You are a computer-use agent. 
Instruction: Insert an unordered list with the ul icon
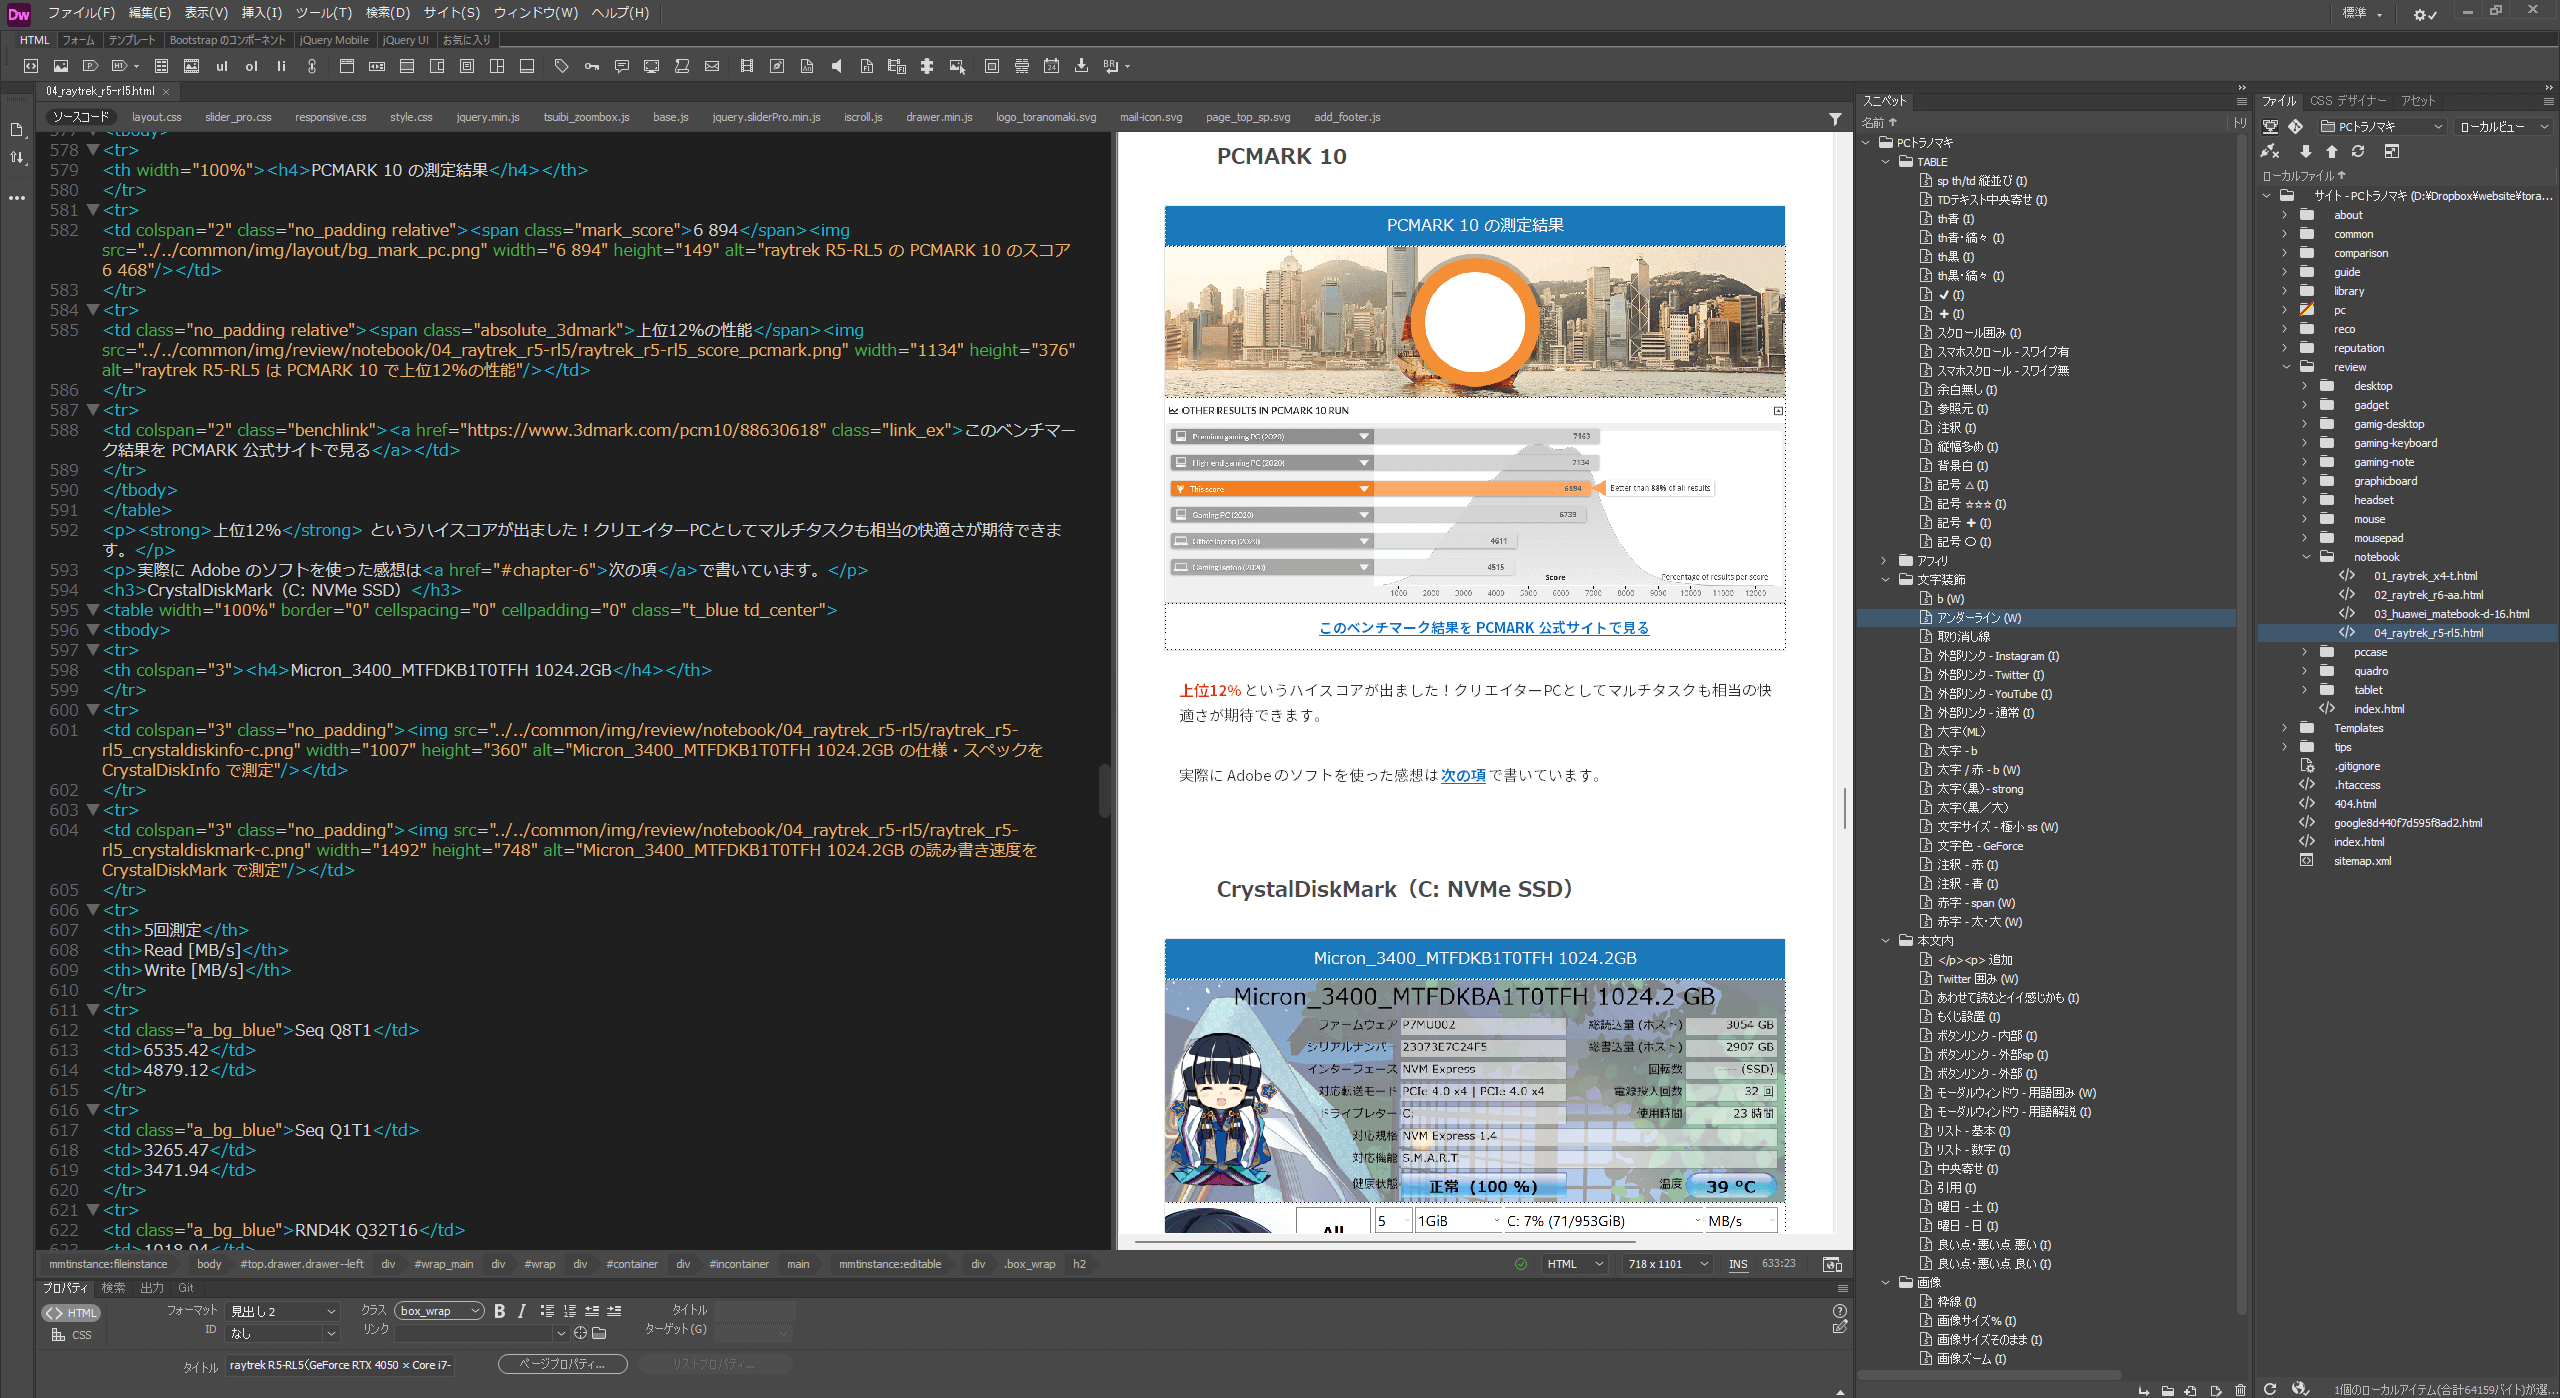click(x=222, y=66)
